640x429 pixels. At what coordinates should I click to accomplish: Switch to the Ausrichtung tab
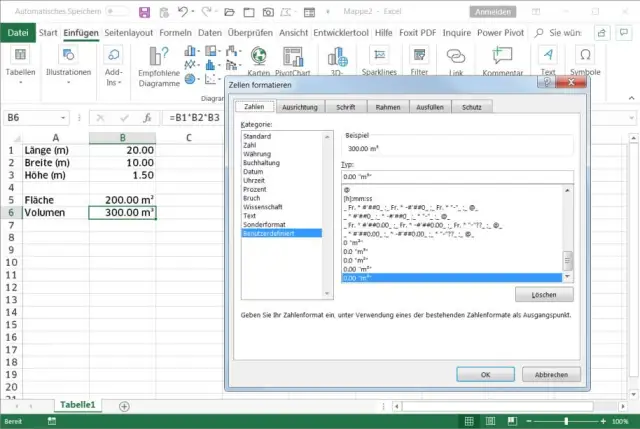tap(301, 106)
